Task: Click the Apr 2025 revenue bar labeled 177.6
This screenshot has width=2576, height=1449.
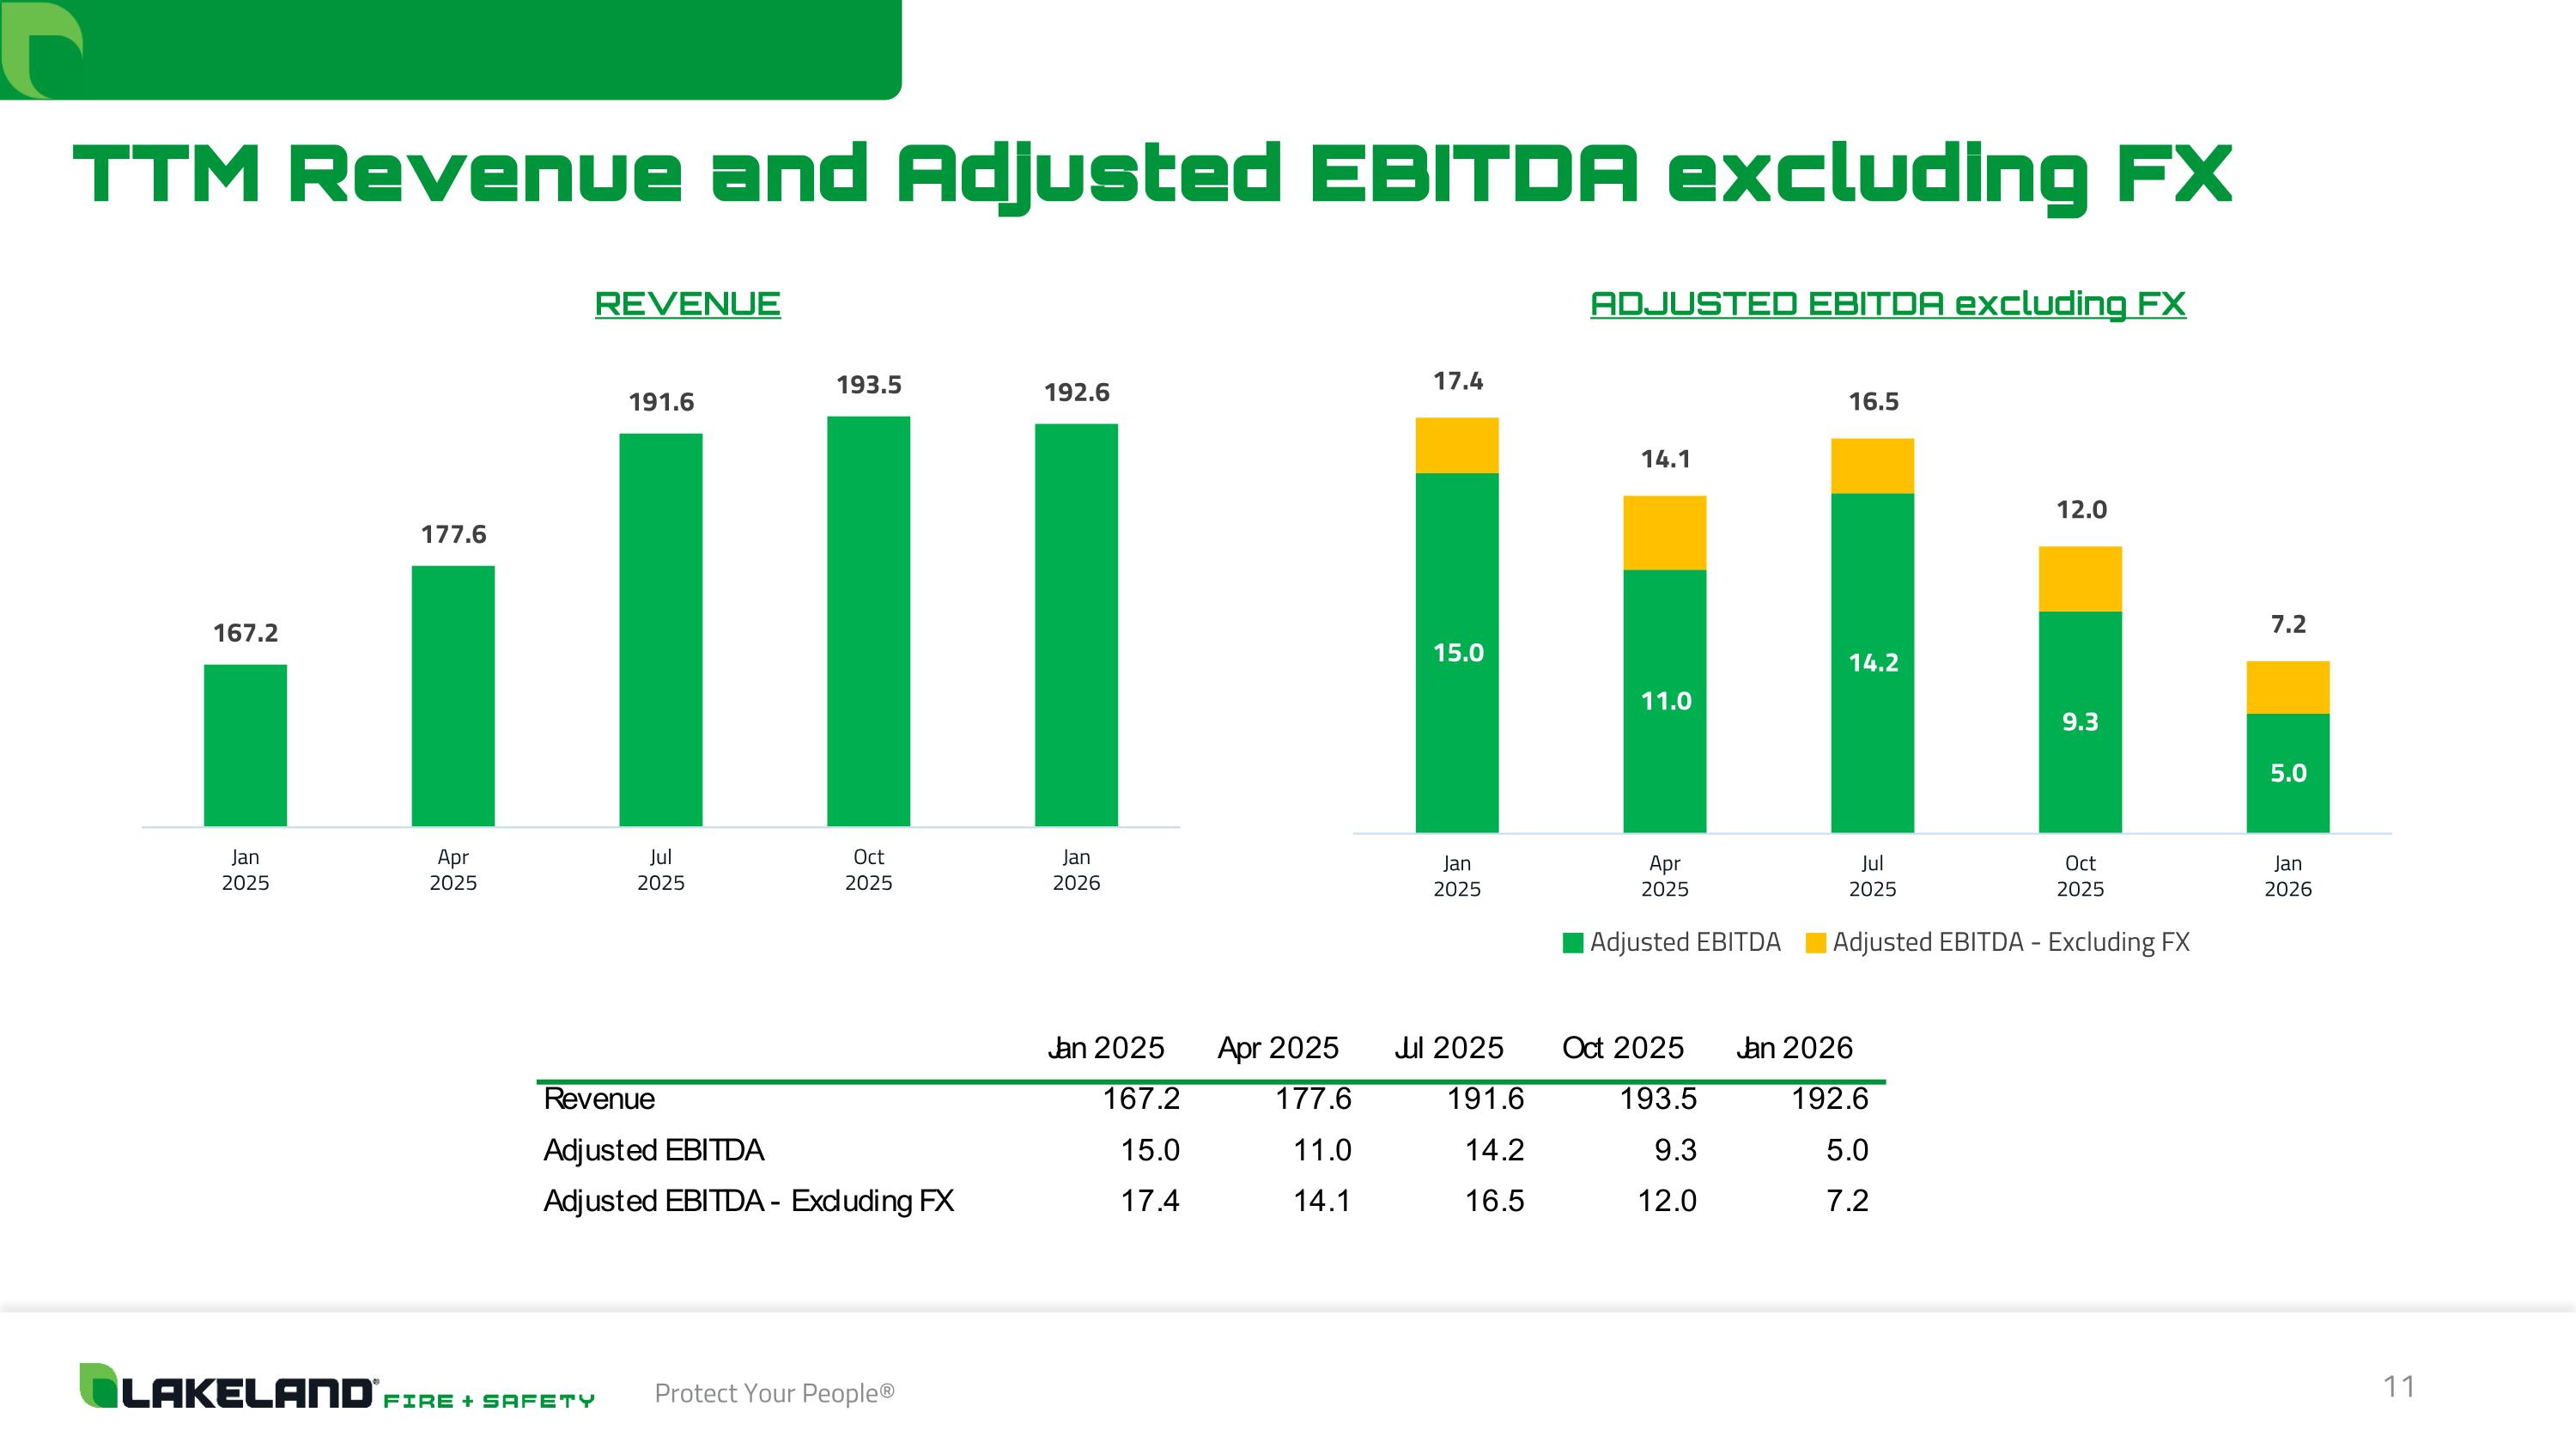Action: pyautogui.click(x=453, y=695)
